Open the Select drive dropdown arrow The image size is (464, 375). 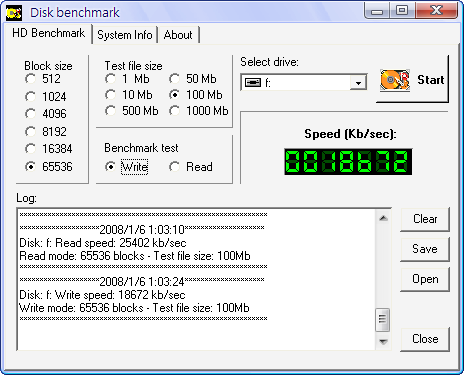pyautogui.click(x=358, y=82)
